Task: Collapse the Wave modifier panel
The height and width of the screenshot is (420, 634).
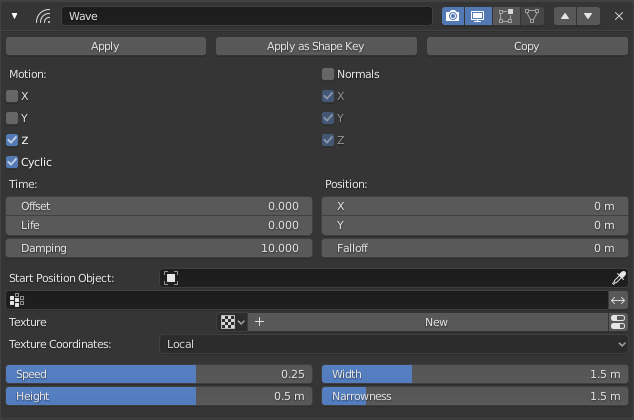Action: (x=15, y=16)
